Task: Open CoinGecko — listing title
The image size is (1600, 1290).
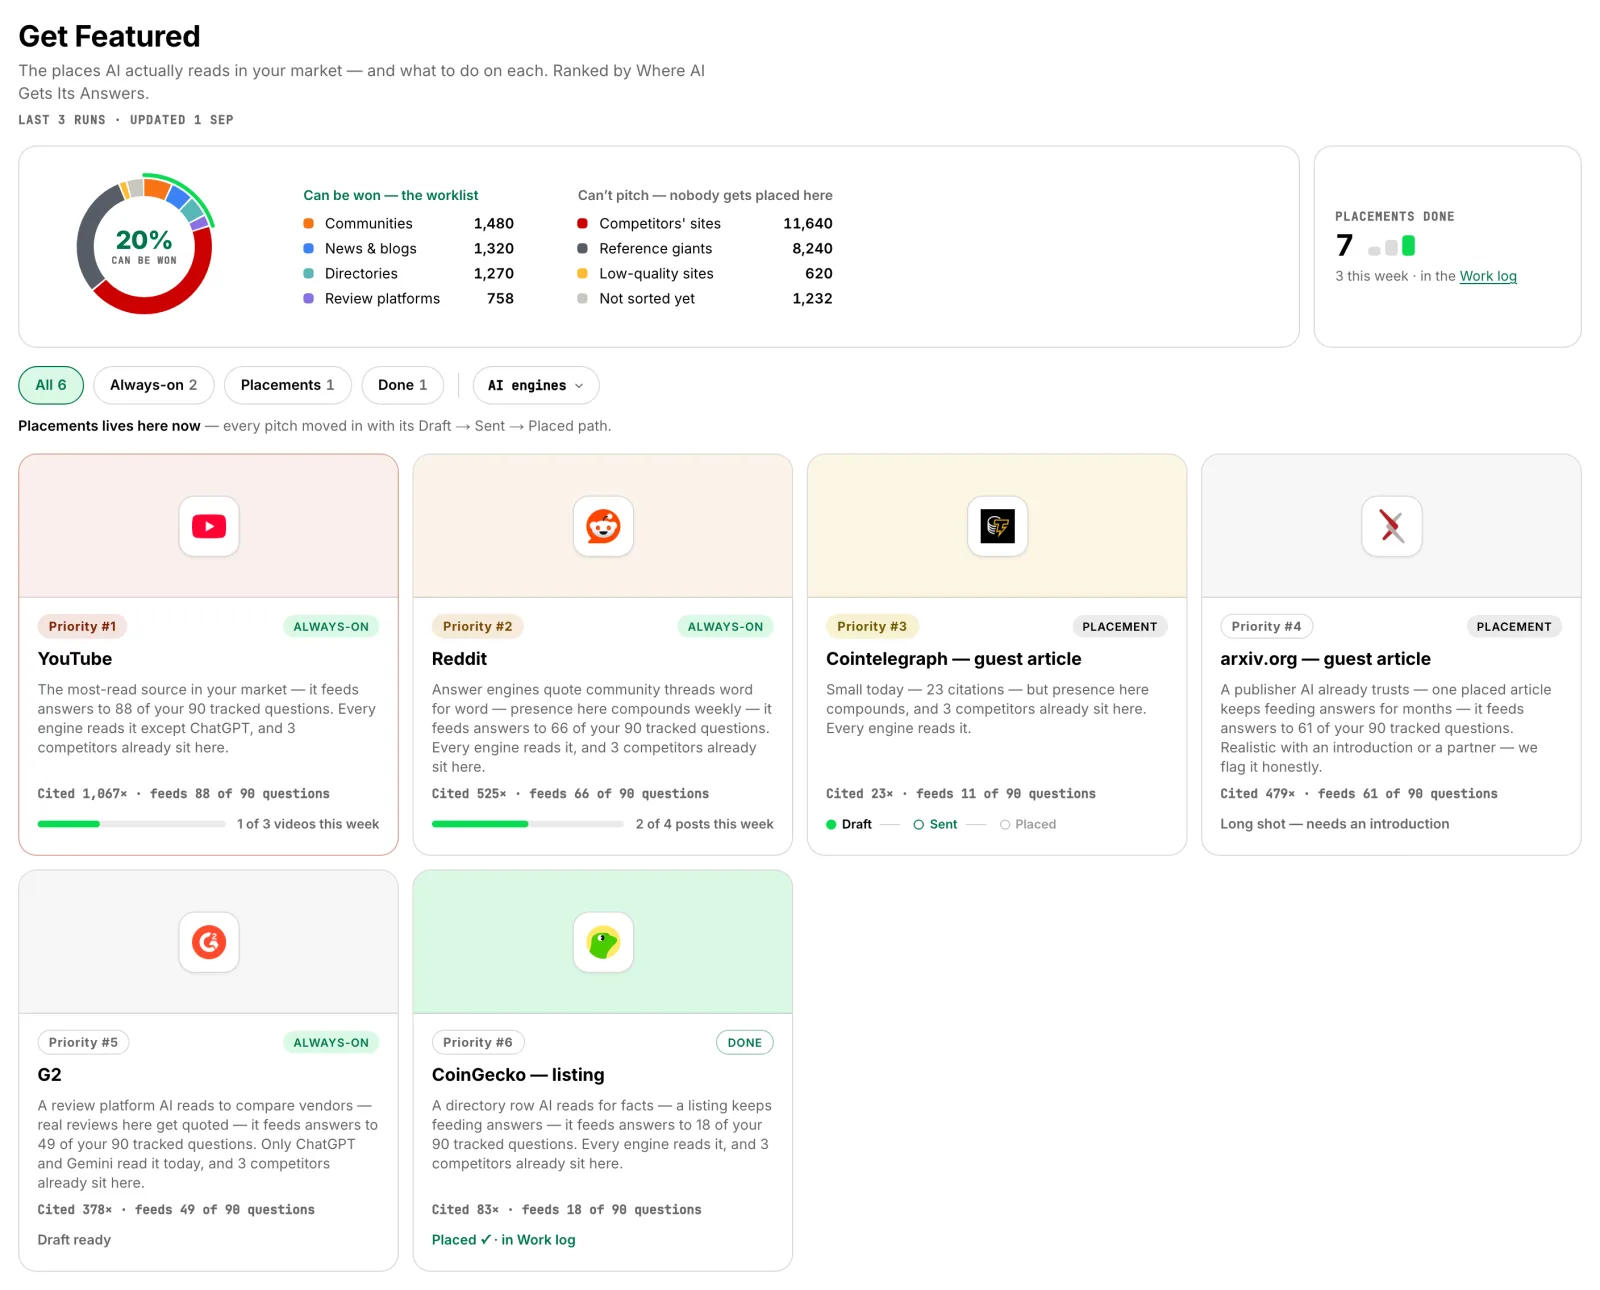Action: [518, 1075]
